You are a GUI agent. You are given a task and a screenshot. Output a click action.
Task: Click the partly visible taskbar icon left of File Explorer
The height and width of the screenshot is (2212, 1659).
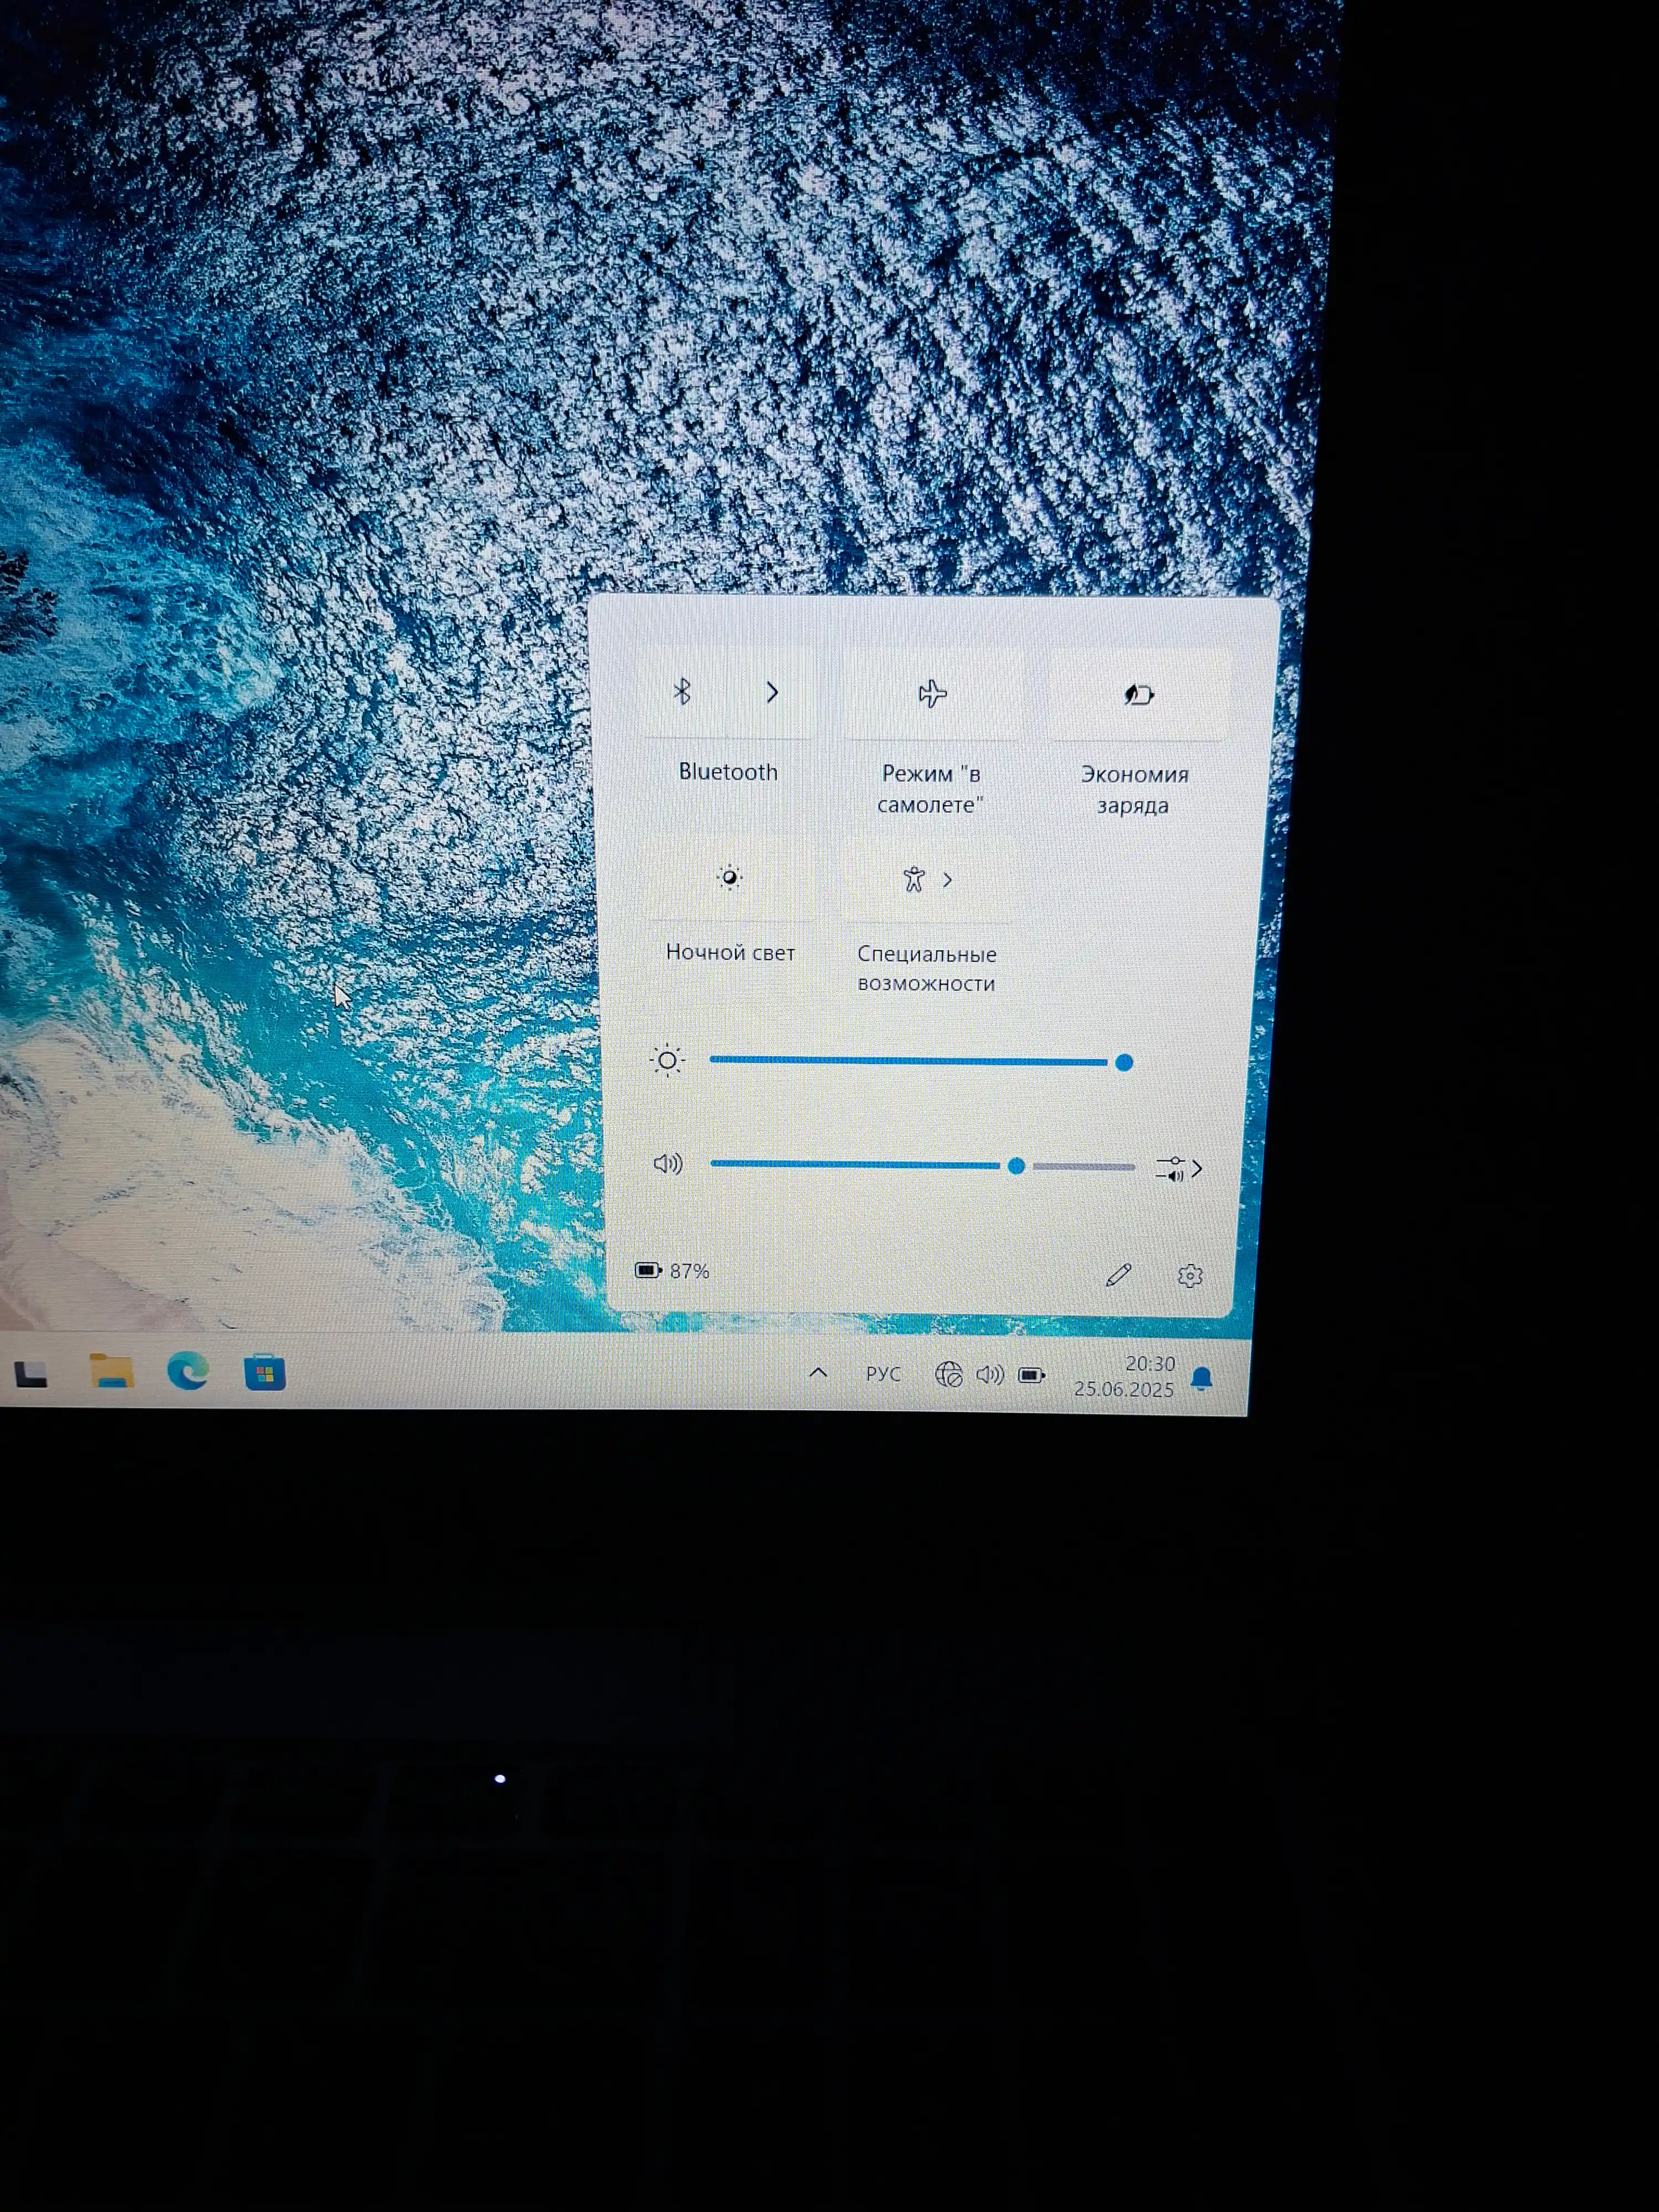tap(30, 1375)
